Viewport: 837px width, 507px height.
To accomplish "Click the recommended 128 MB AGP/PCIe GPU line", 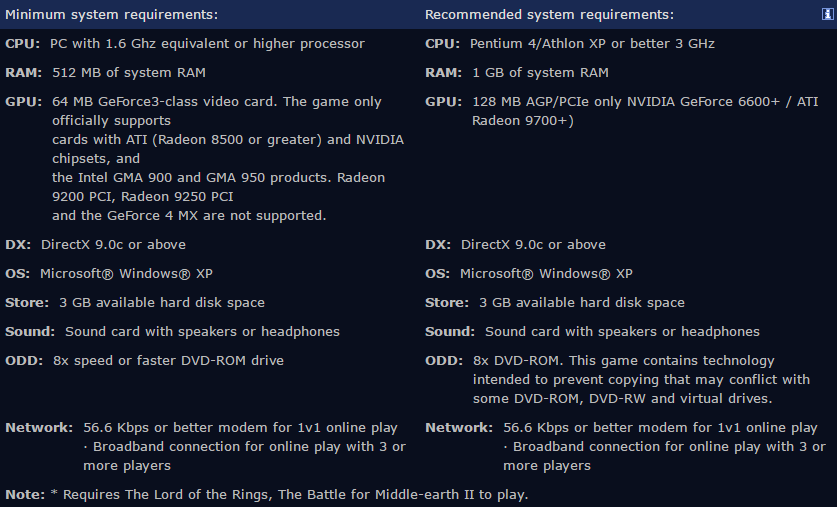I will 647,102.
